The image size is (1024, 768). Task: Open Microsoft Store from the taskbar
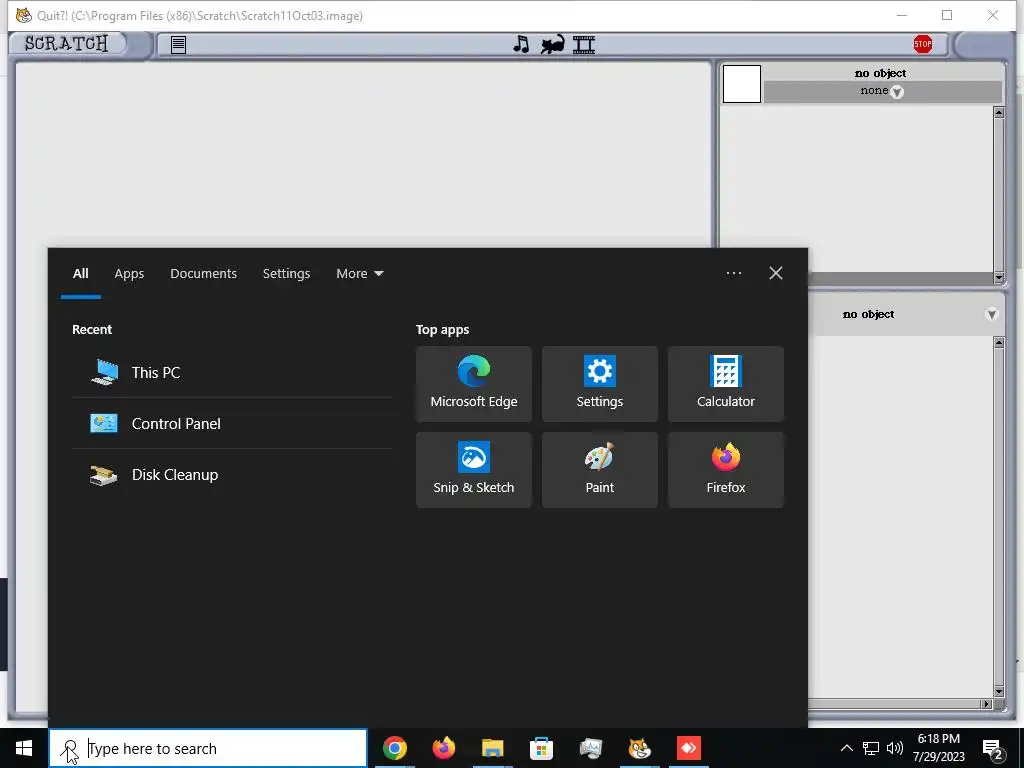[541, 748]
